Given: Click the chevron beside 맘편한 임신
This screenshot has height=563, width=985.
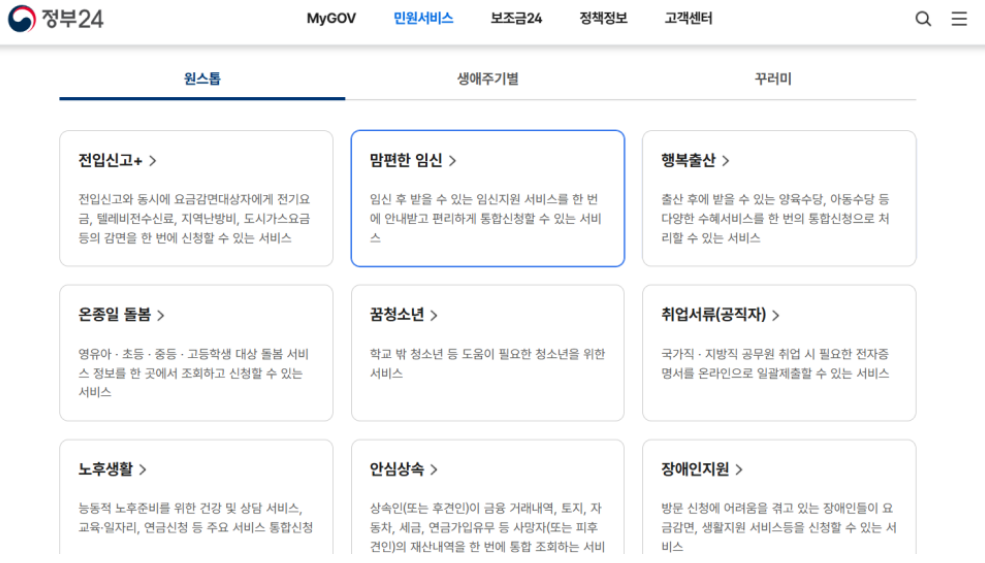Looking at the screenshot, I should (452, 161).
